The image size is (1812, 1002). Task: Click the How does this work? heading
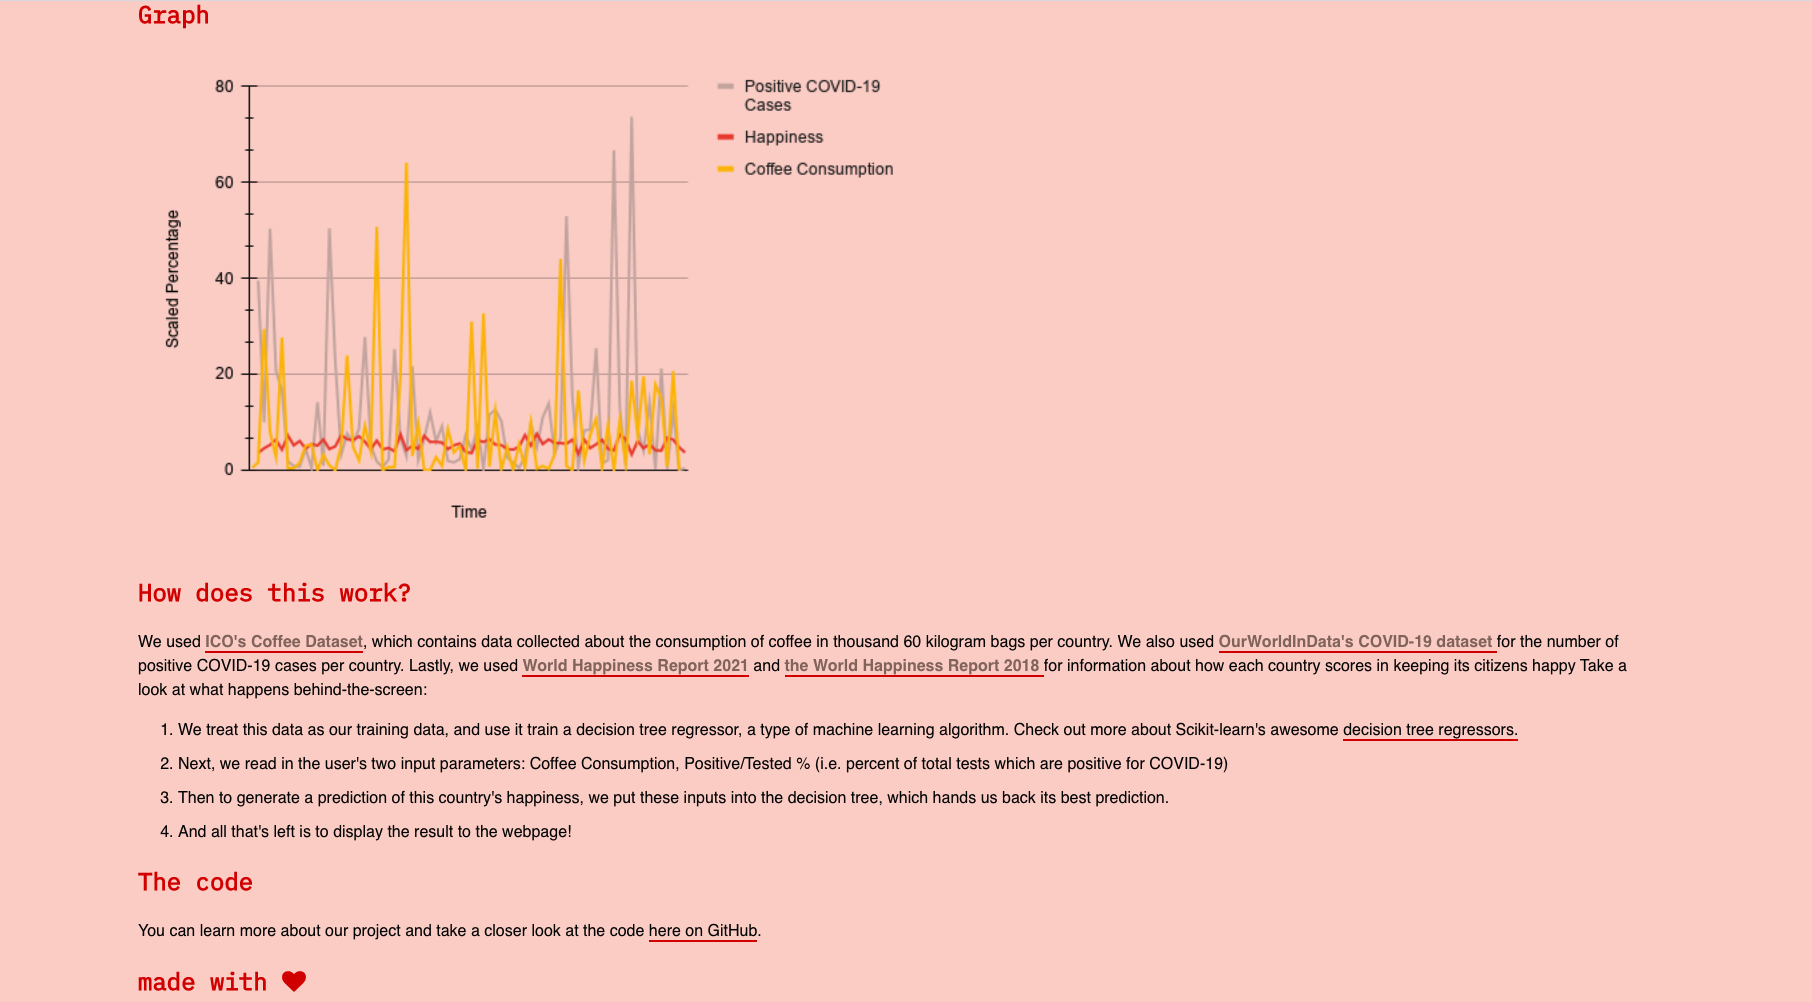click(274, 593)
